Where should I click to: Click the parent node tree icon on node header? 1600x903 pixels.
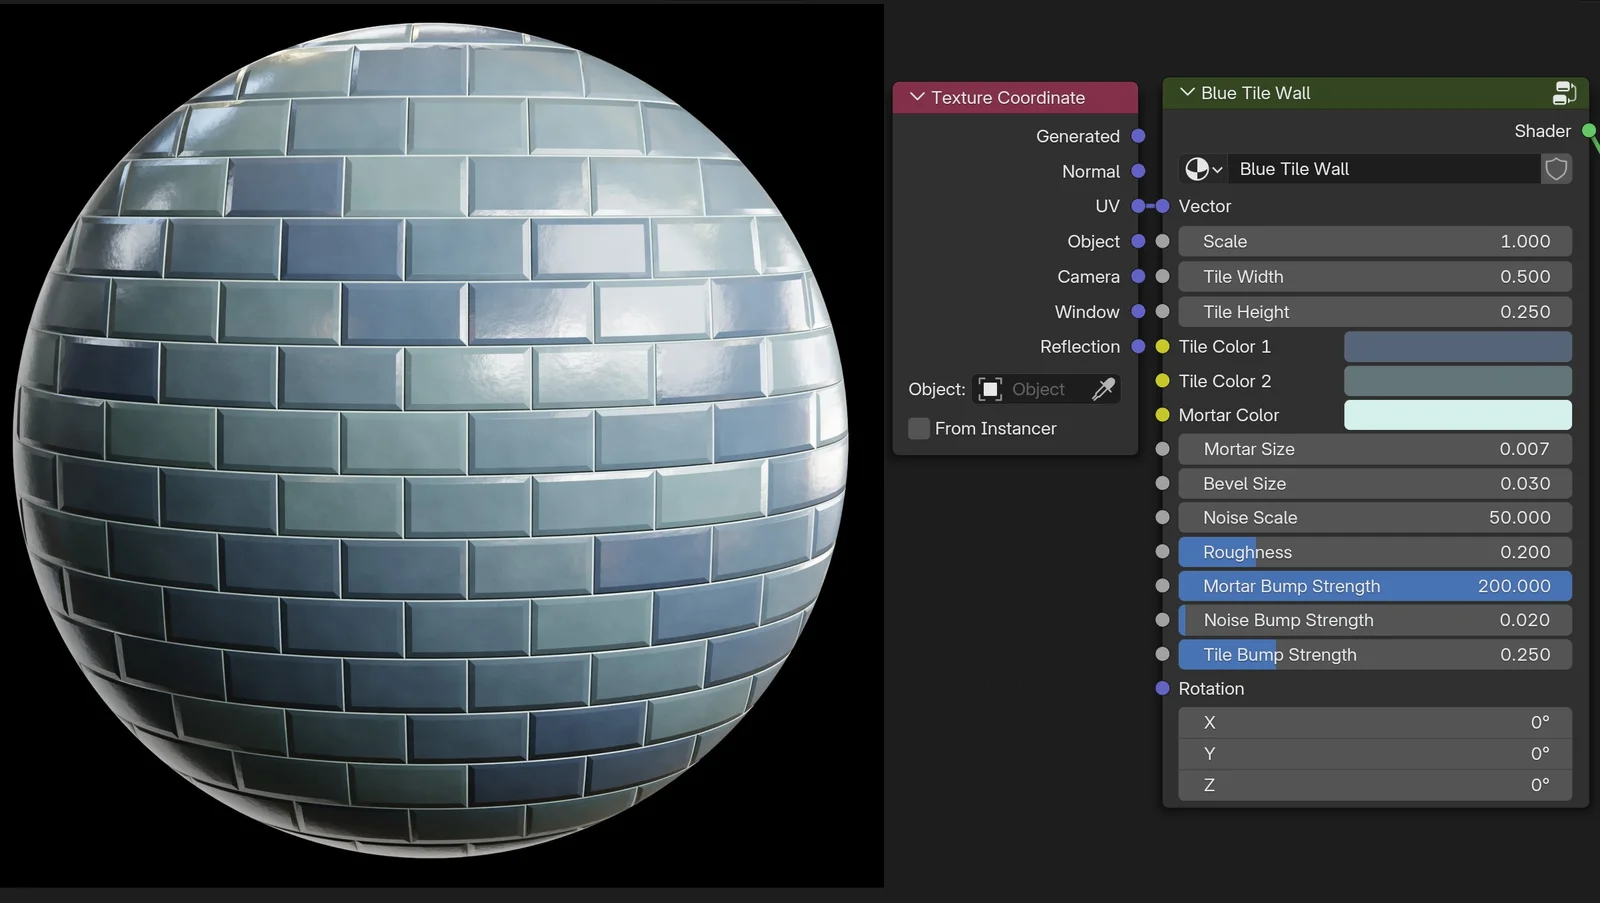(1564, 93)
